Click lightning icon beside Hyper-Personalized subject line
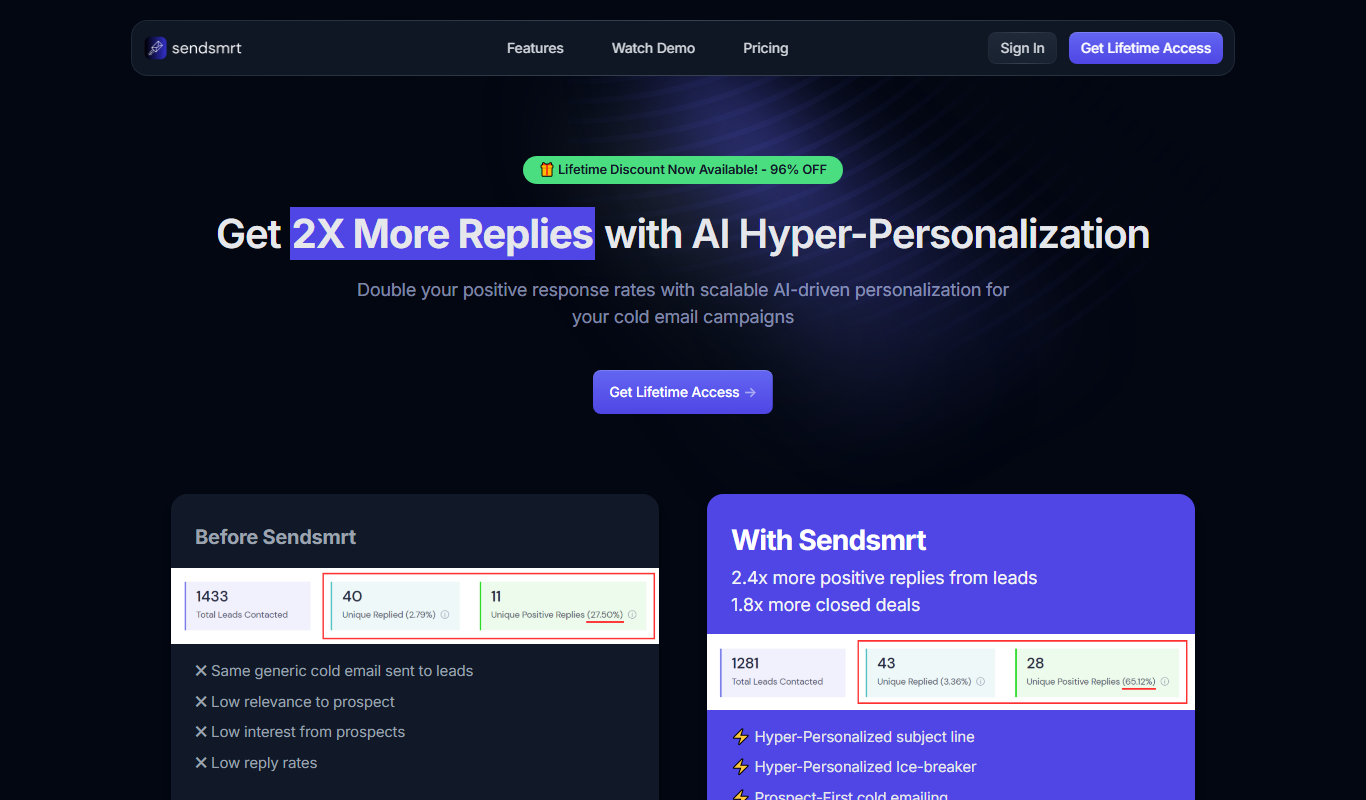 click(x=741, y=737)
